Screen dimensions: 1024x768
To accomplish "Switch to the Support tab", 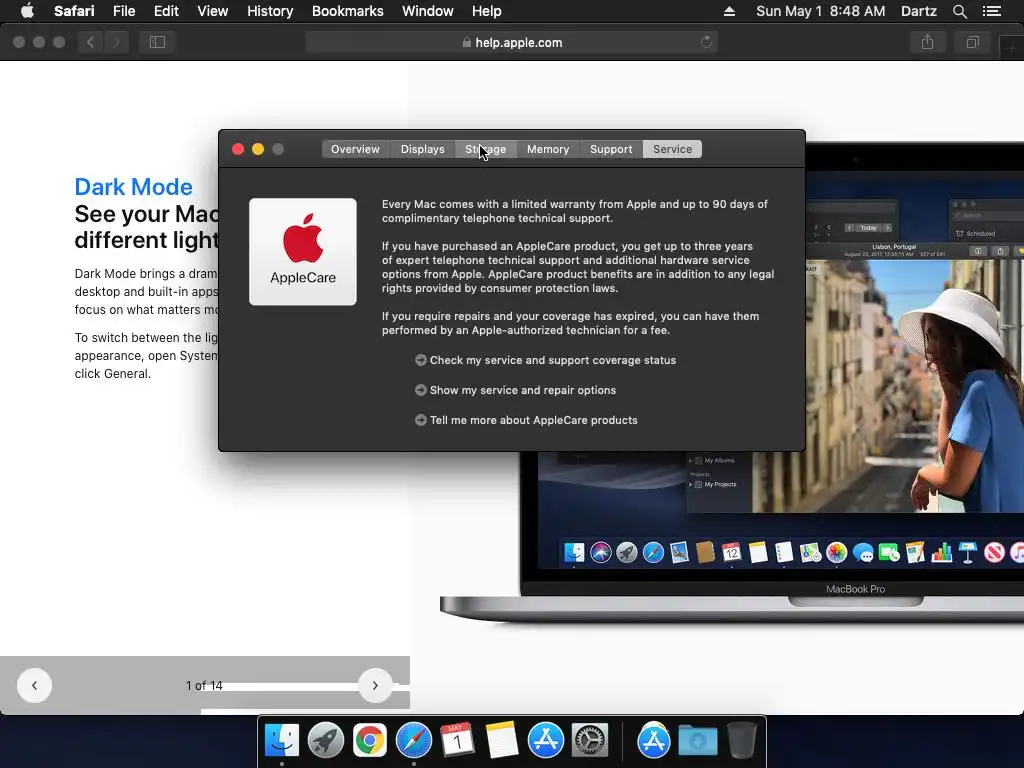I will (611, 149).
